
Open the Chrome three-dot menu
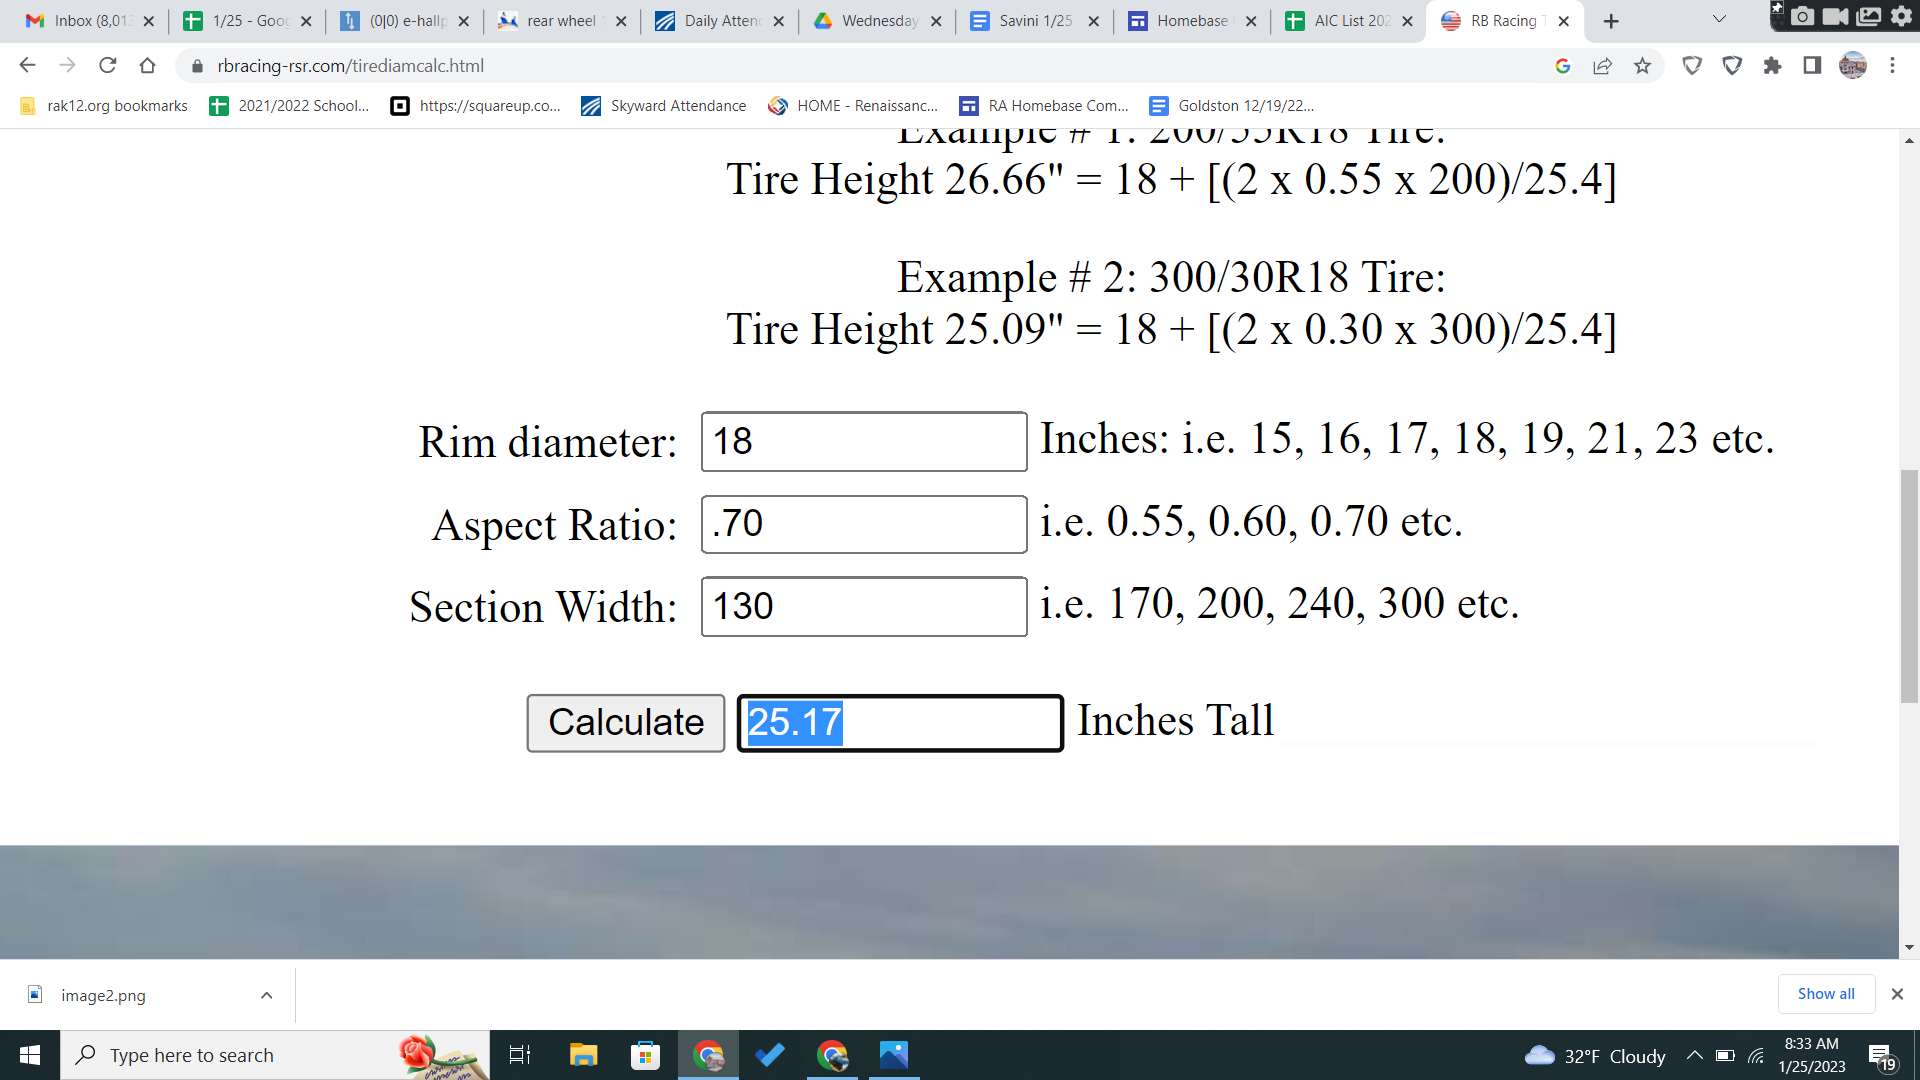click(1892, 66)
